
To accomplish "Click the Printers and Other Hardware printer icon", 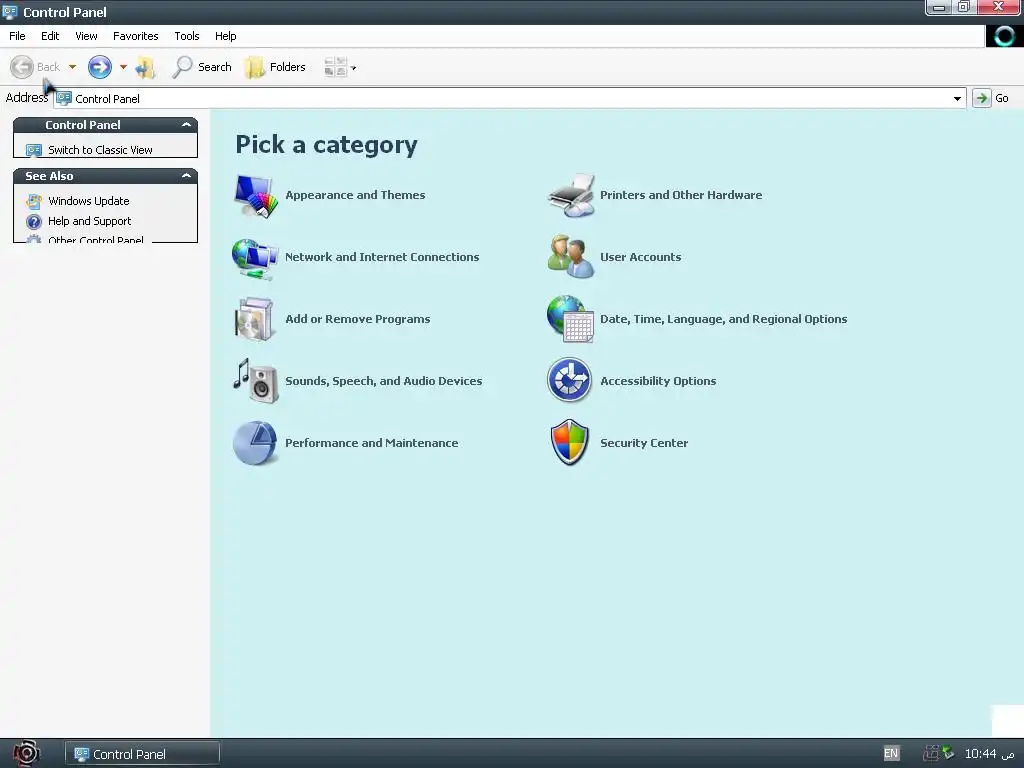I will [572, 195].
